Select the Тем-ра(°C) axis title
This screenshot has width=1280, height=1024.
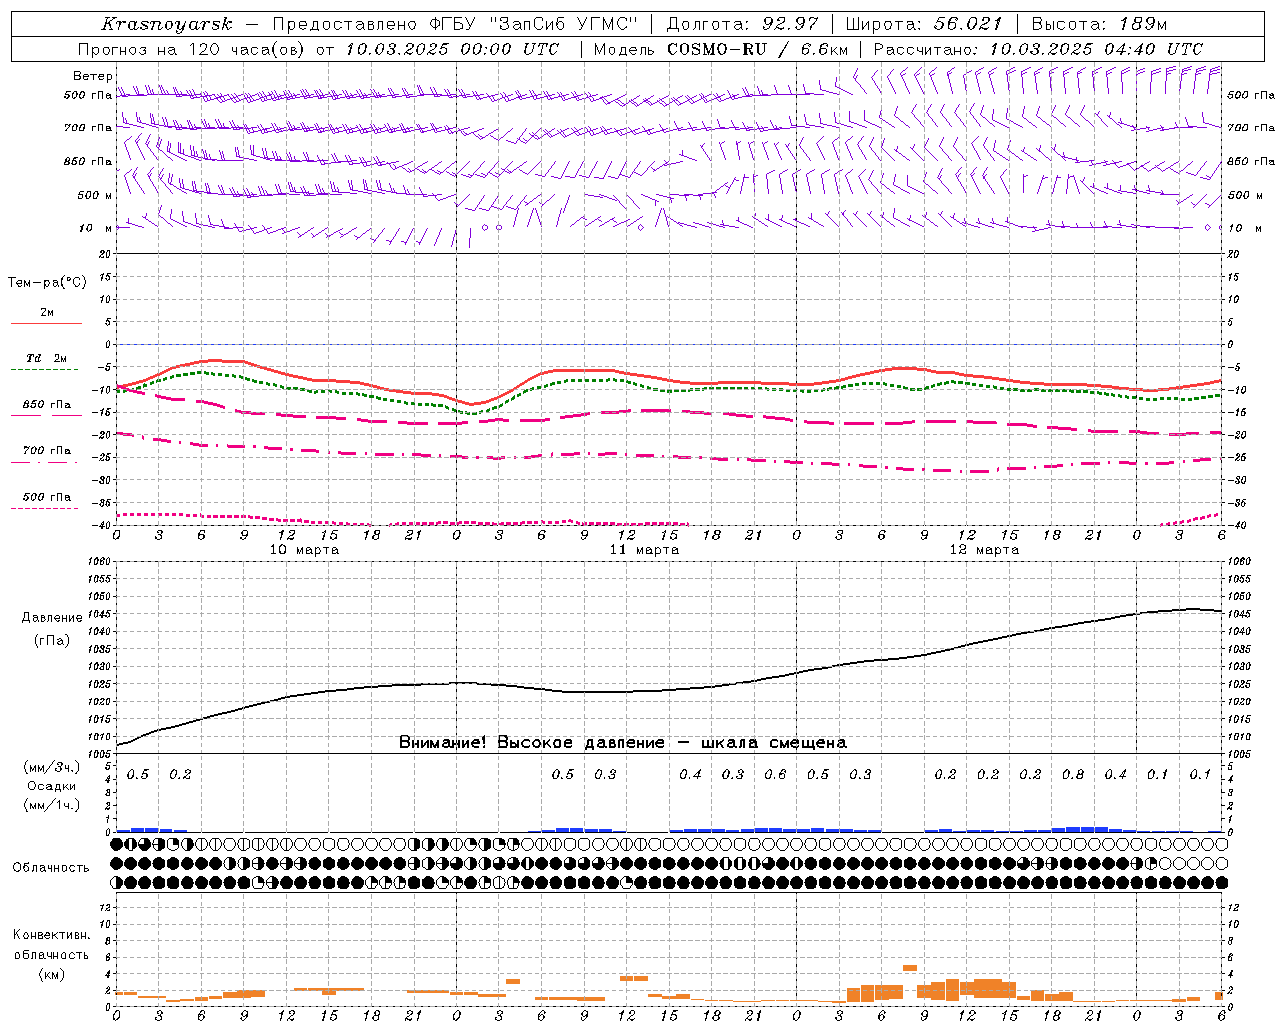click(x=47, y=283)
